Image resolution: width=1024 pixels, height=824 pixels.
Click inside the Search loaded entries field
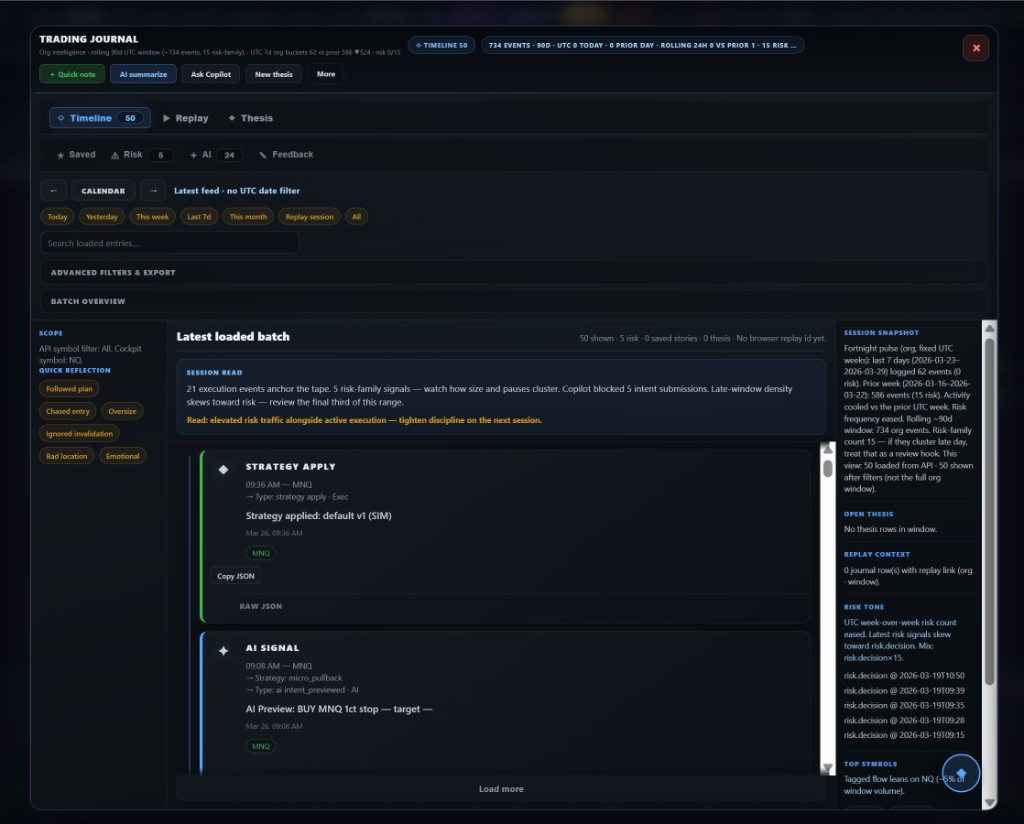click(x=170, y=243)
